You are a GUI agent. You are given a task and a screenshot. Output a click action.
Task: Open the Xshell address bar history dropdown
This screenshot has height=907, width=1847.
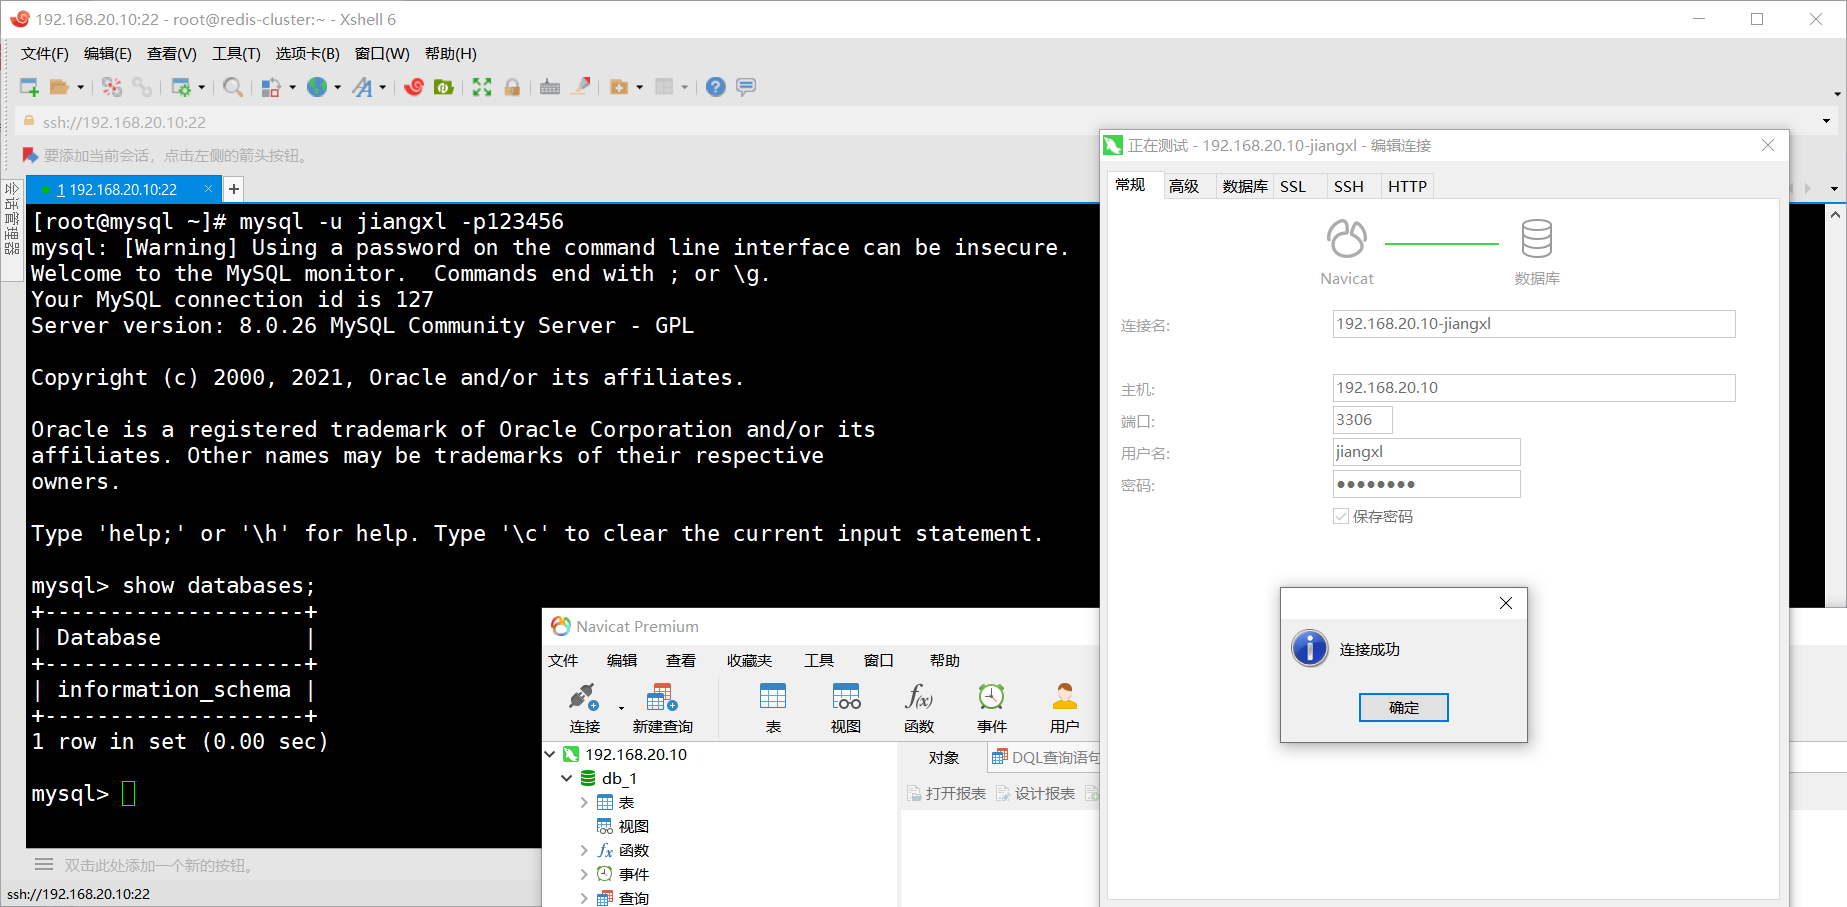coord(1826,121)
